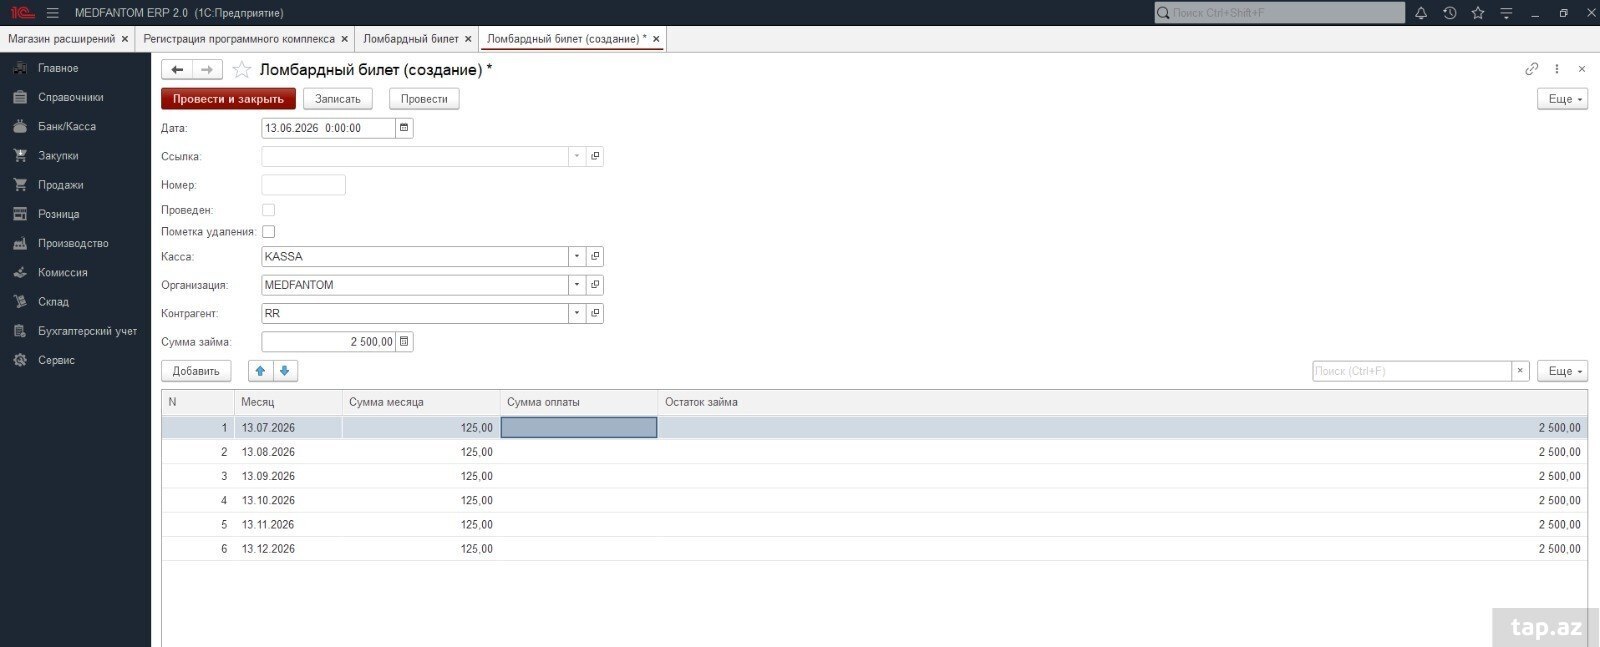The height and width of the screenshot is (647, 1600).
Task: Expand the Контрагент dropdown
Action: point(577,313)
